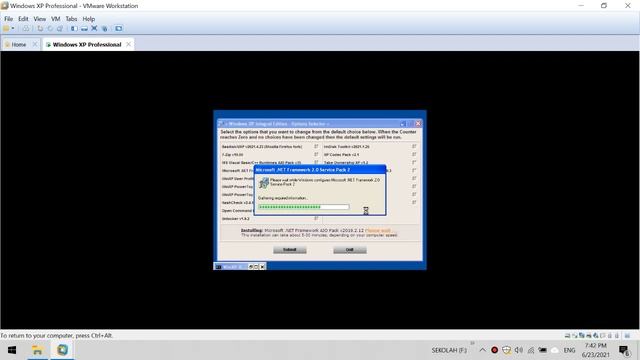
Task: Open the Windows Start menu
Action: coord(12,350)
